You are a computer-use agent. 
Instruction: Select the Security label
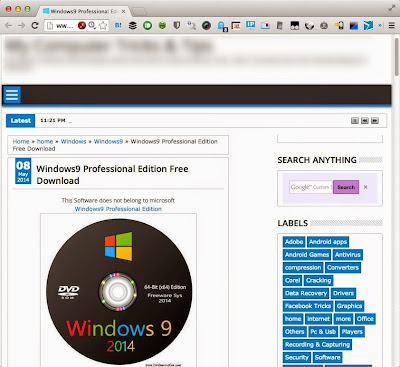pos(297,358)
